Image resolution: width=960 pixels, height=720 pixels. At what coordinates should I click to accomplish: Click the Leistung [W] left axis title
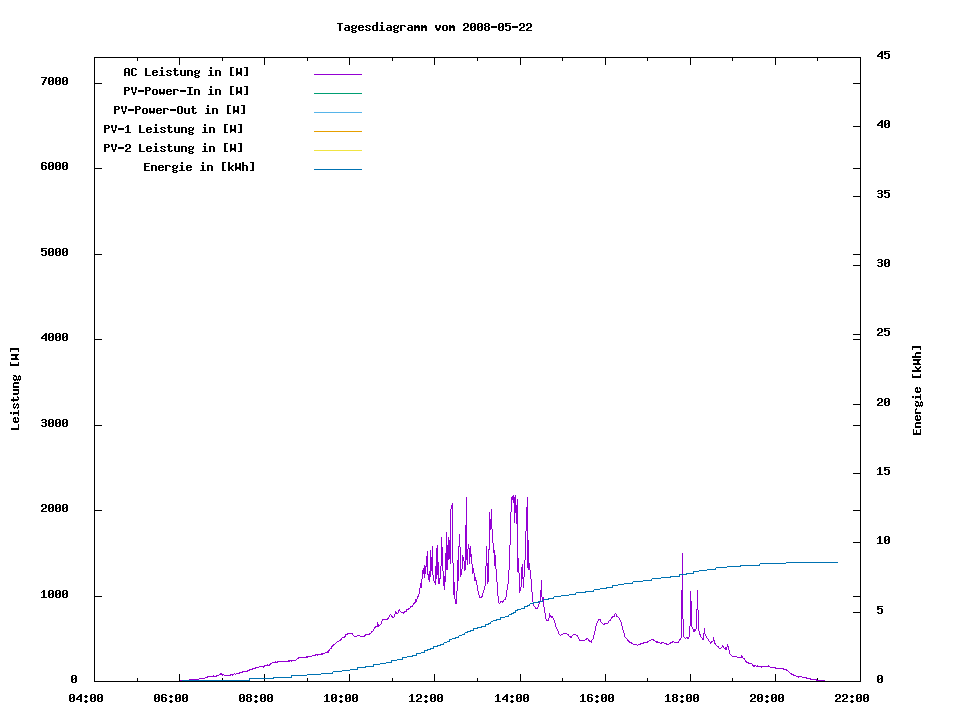click(15, 389)
